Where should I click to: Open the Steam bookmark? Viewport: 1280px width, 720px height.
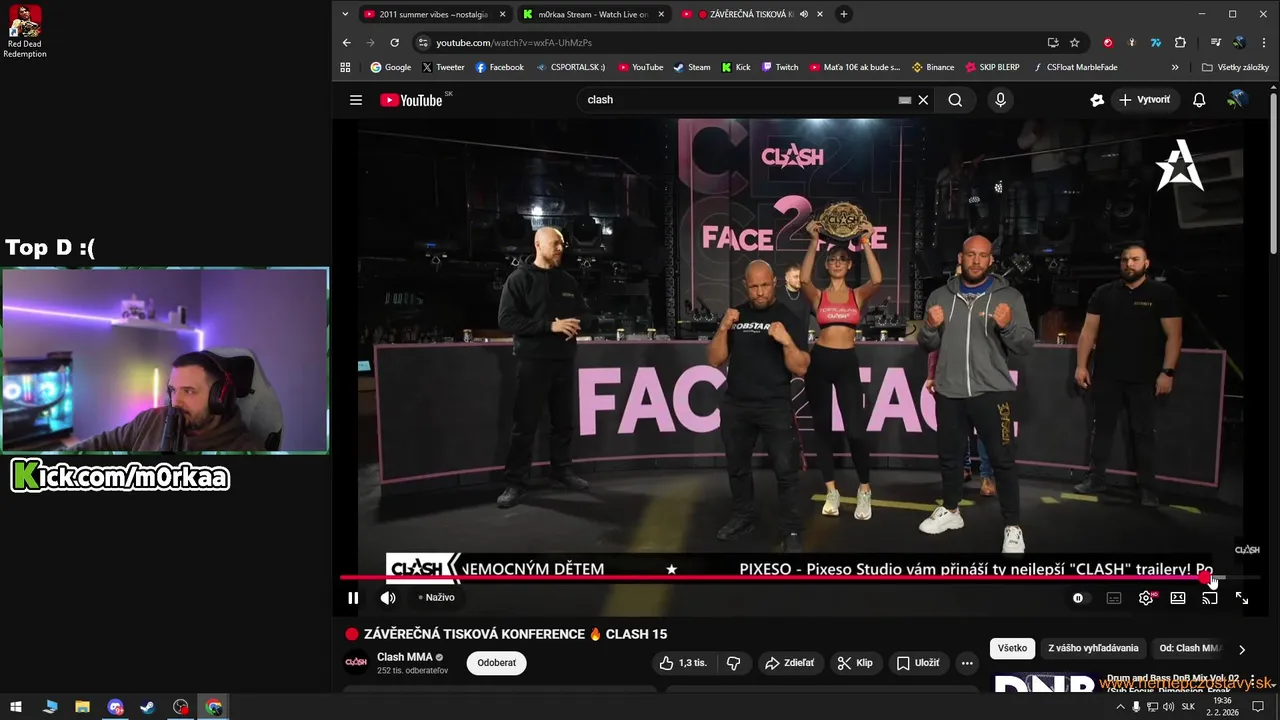click(x=692, y=68)
